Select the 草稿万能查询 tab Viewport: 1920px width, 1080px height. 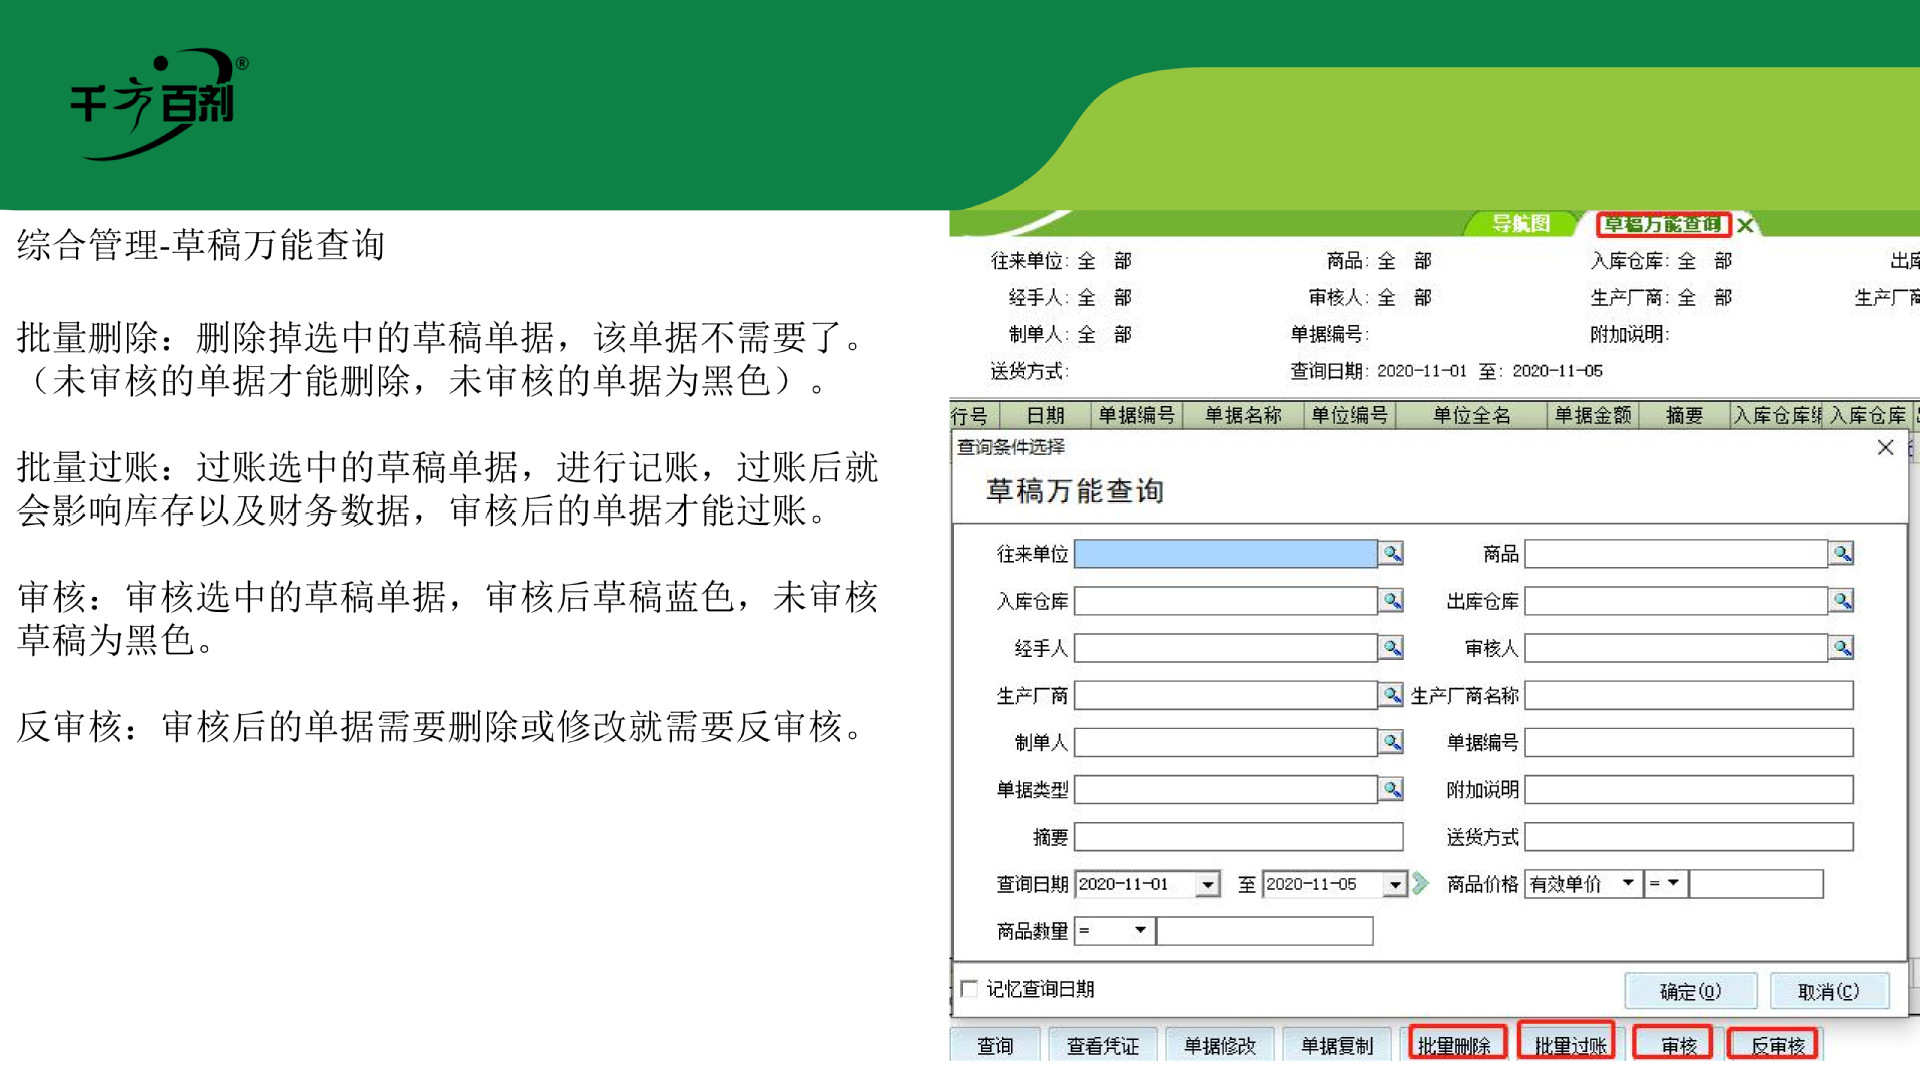tap(1663, 224)
